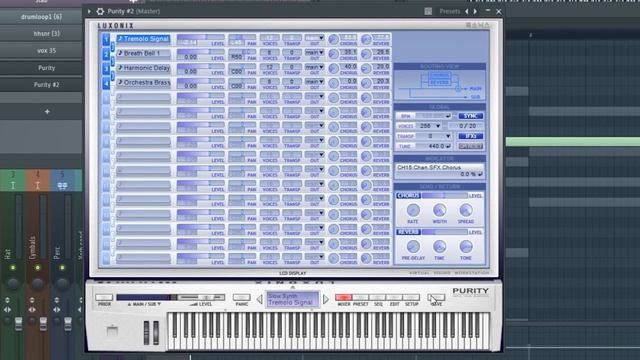Select drumloop1 (6) channel in rack
Image resolution: width=640 pixels, height=360 pixels.
[x=41, y=17]
